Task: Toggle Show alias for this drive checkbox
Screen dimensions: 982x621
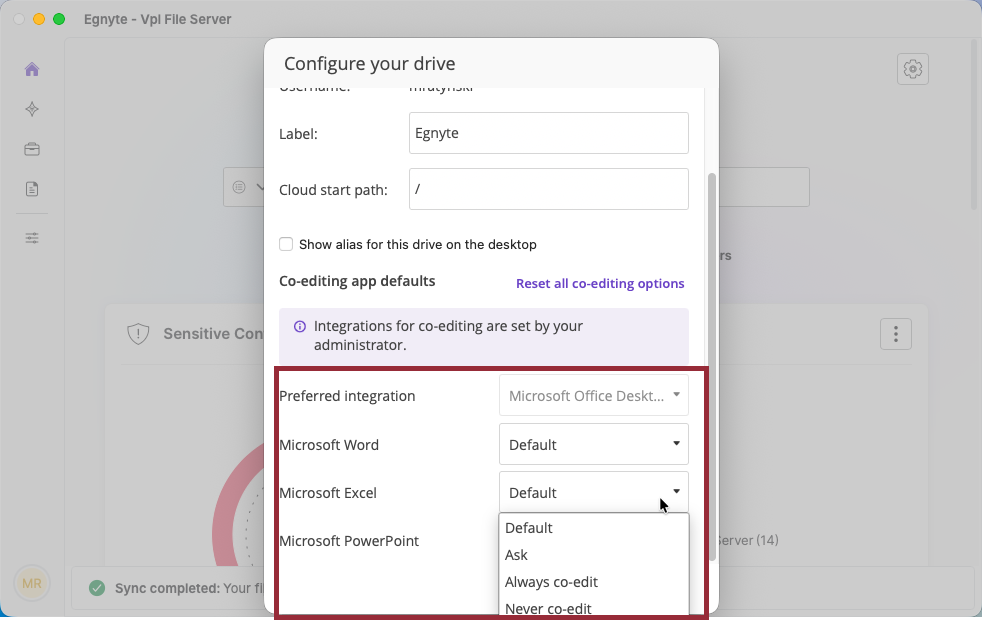Action: pos(286,244)
